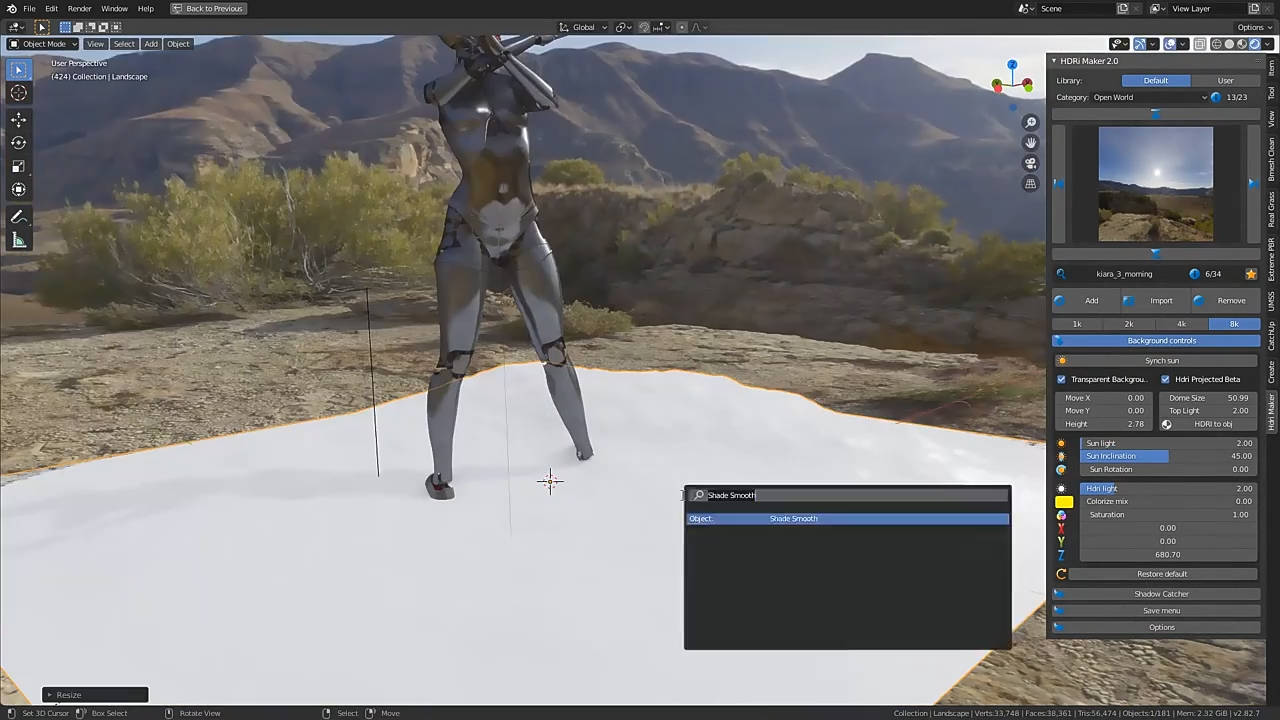
Task: Open the Options dropdown in header
Action: coord(1253,27)
